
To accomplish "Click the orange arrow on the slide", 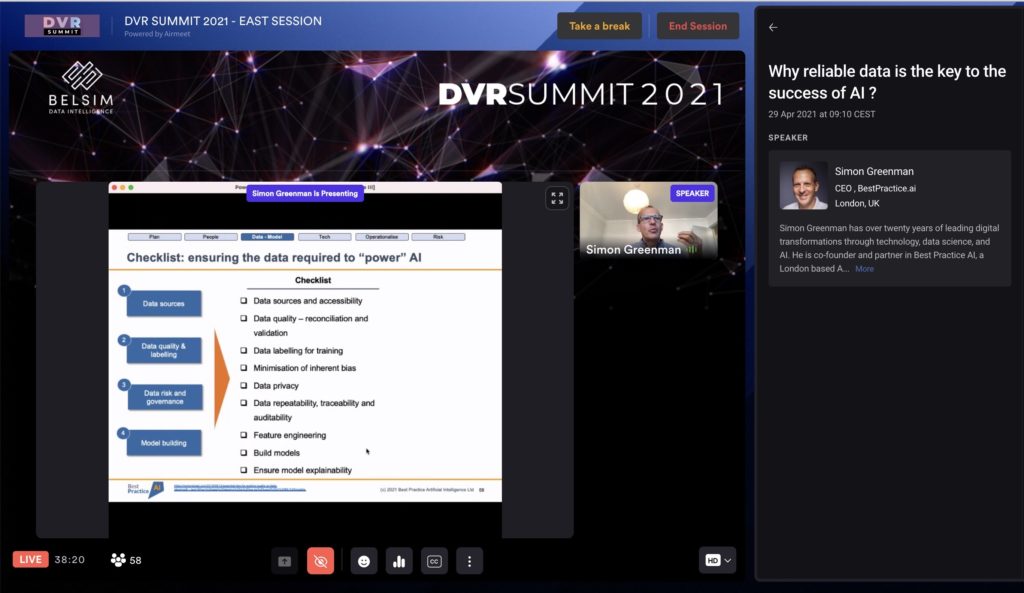I will point(221,377).
